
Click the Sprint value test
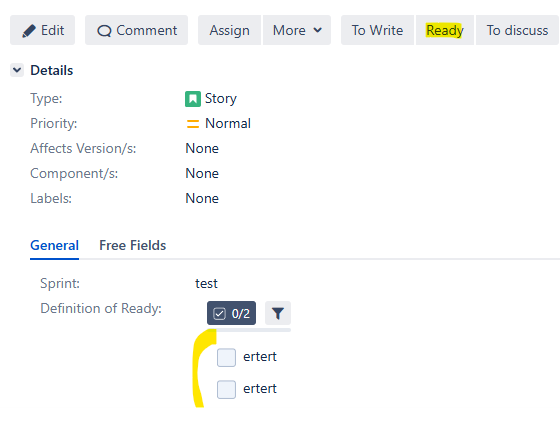(206, 284)
